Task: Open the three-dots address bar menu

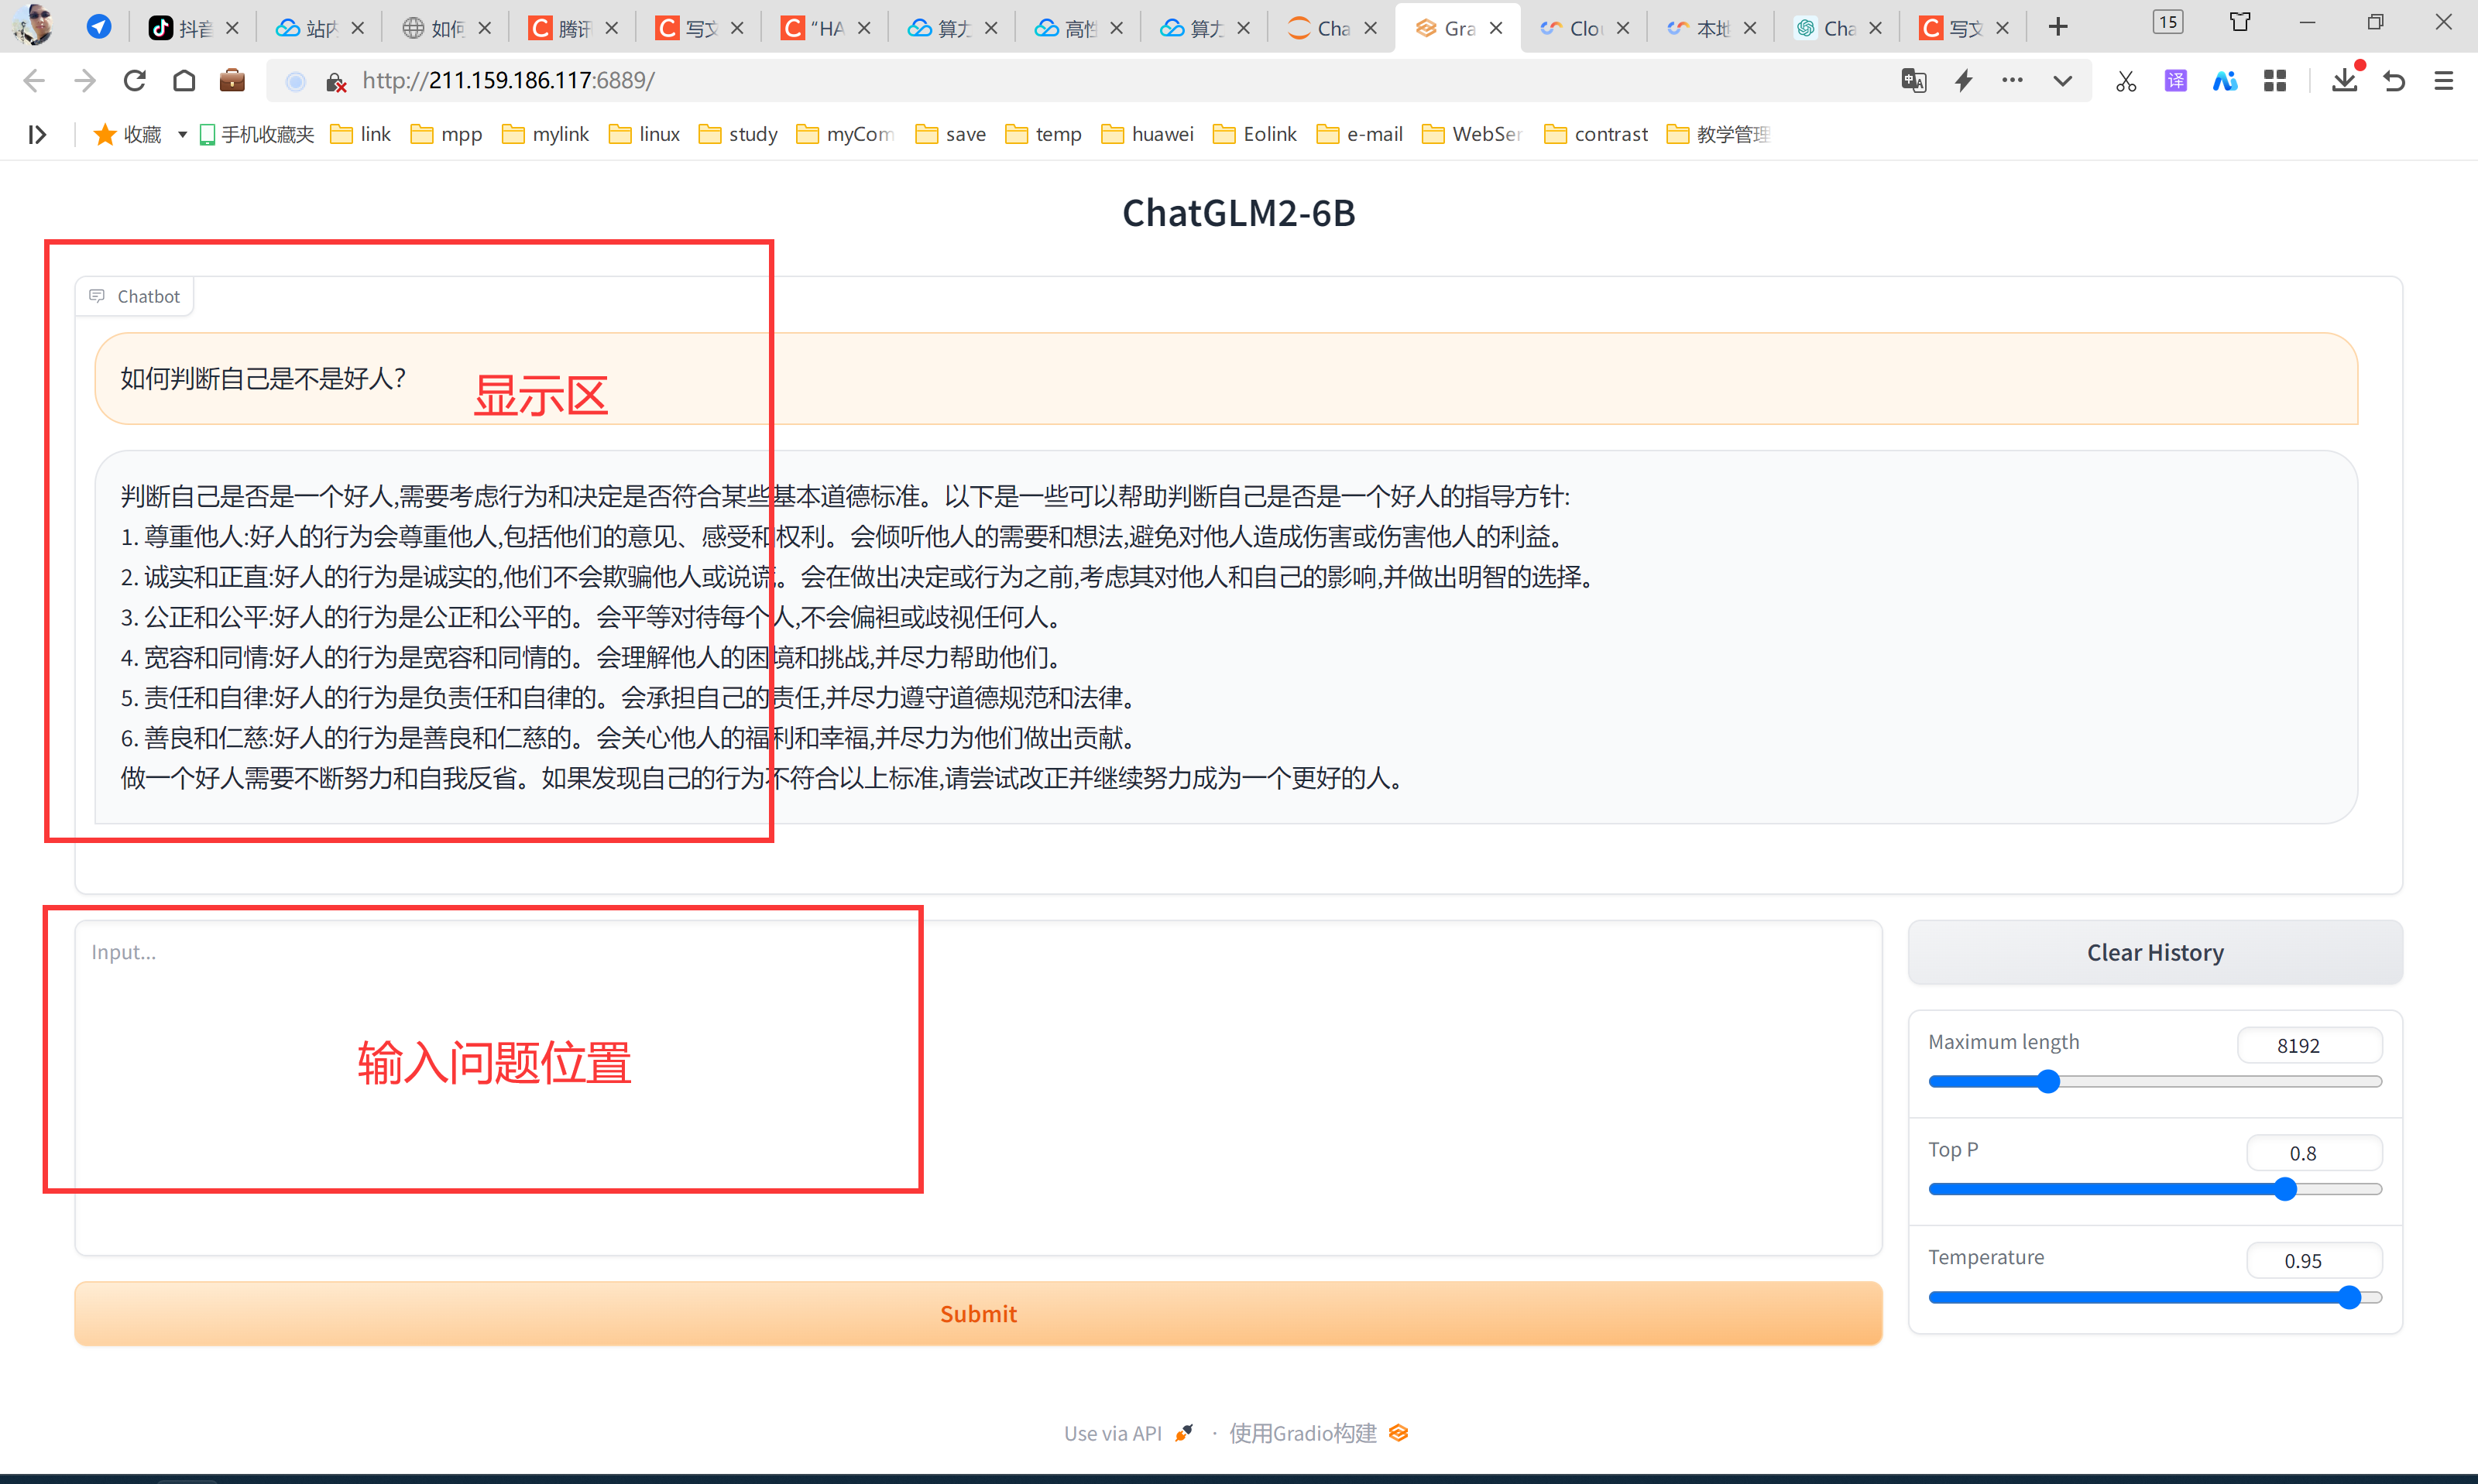Action: (2012, 80)
